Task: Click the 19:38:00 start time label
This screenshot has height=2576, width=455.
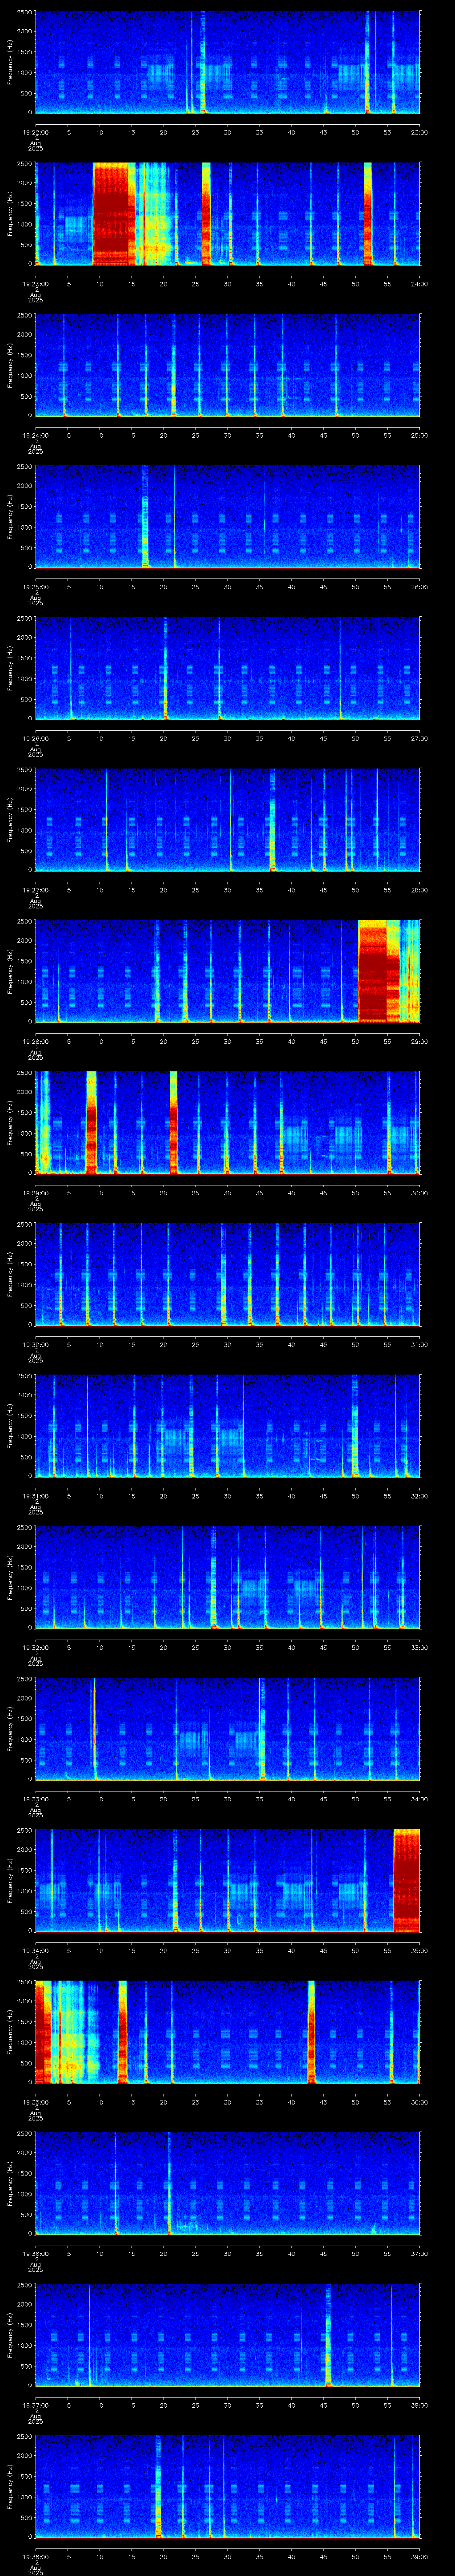Action: point(35,2556)
